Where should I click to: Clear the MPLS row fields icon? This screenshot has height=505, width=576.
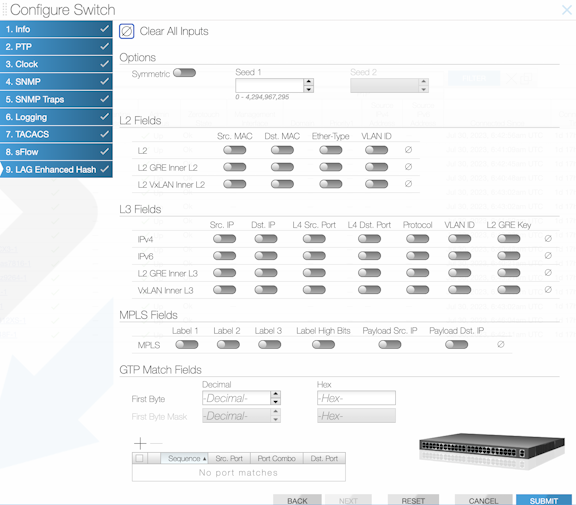point(501,345)
